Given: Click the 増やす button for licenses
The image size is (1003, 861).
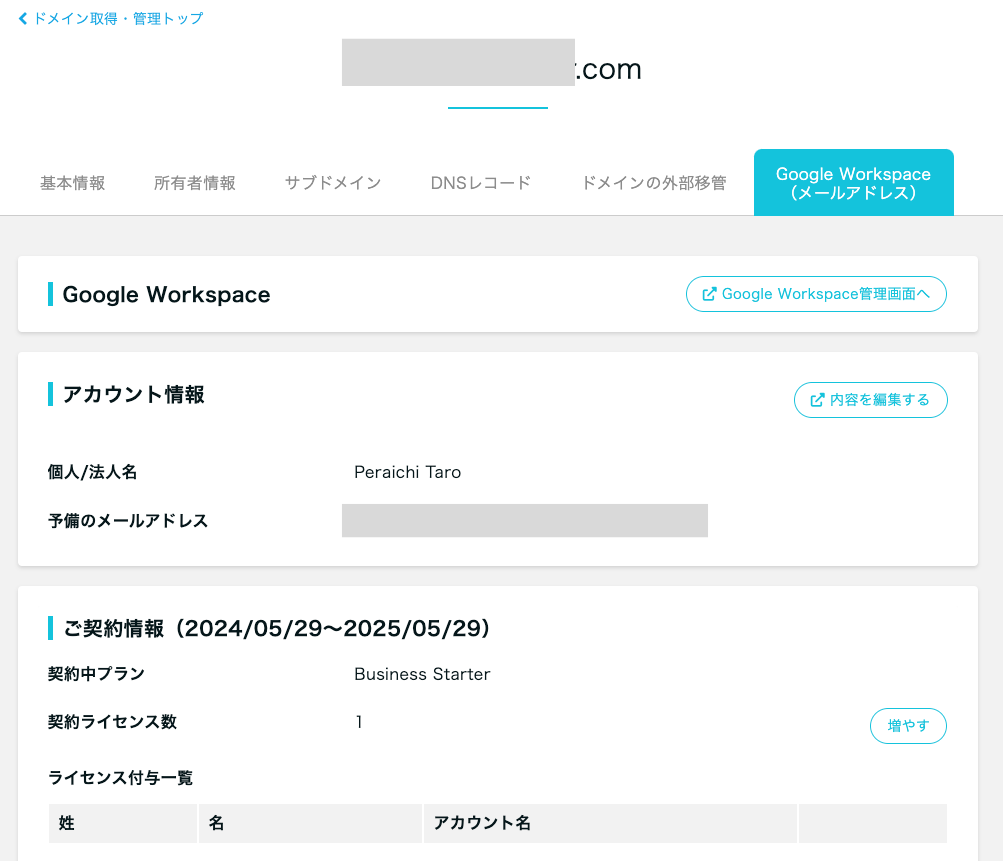Looking at the screenshot, I should pos(907,726).
